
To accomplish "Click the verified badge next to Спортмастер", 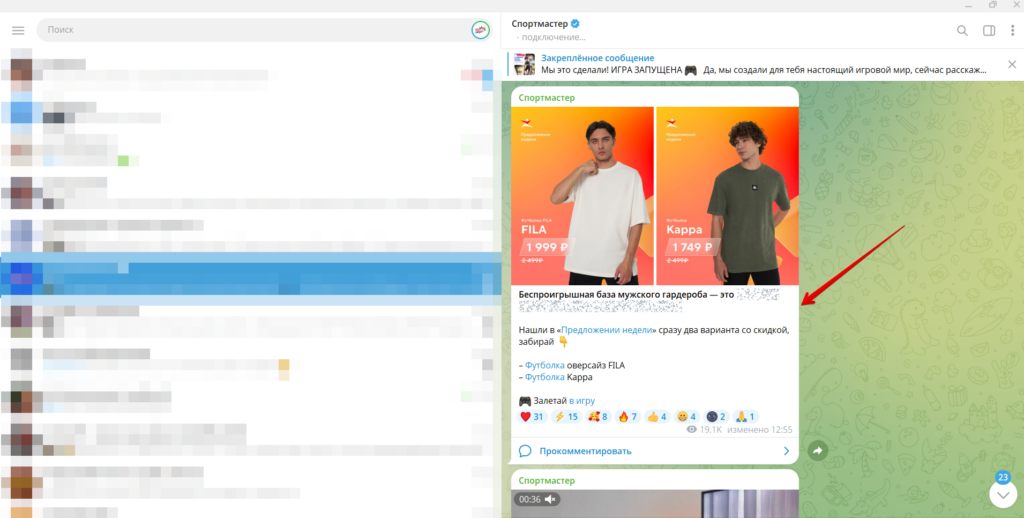I will [575, 24].
